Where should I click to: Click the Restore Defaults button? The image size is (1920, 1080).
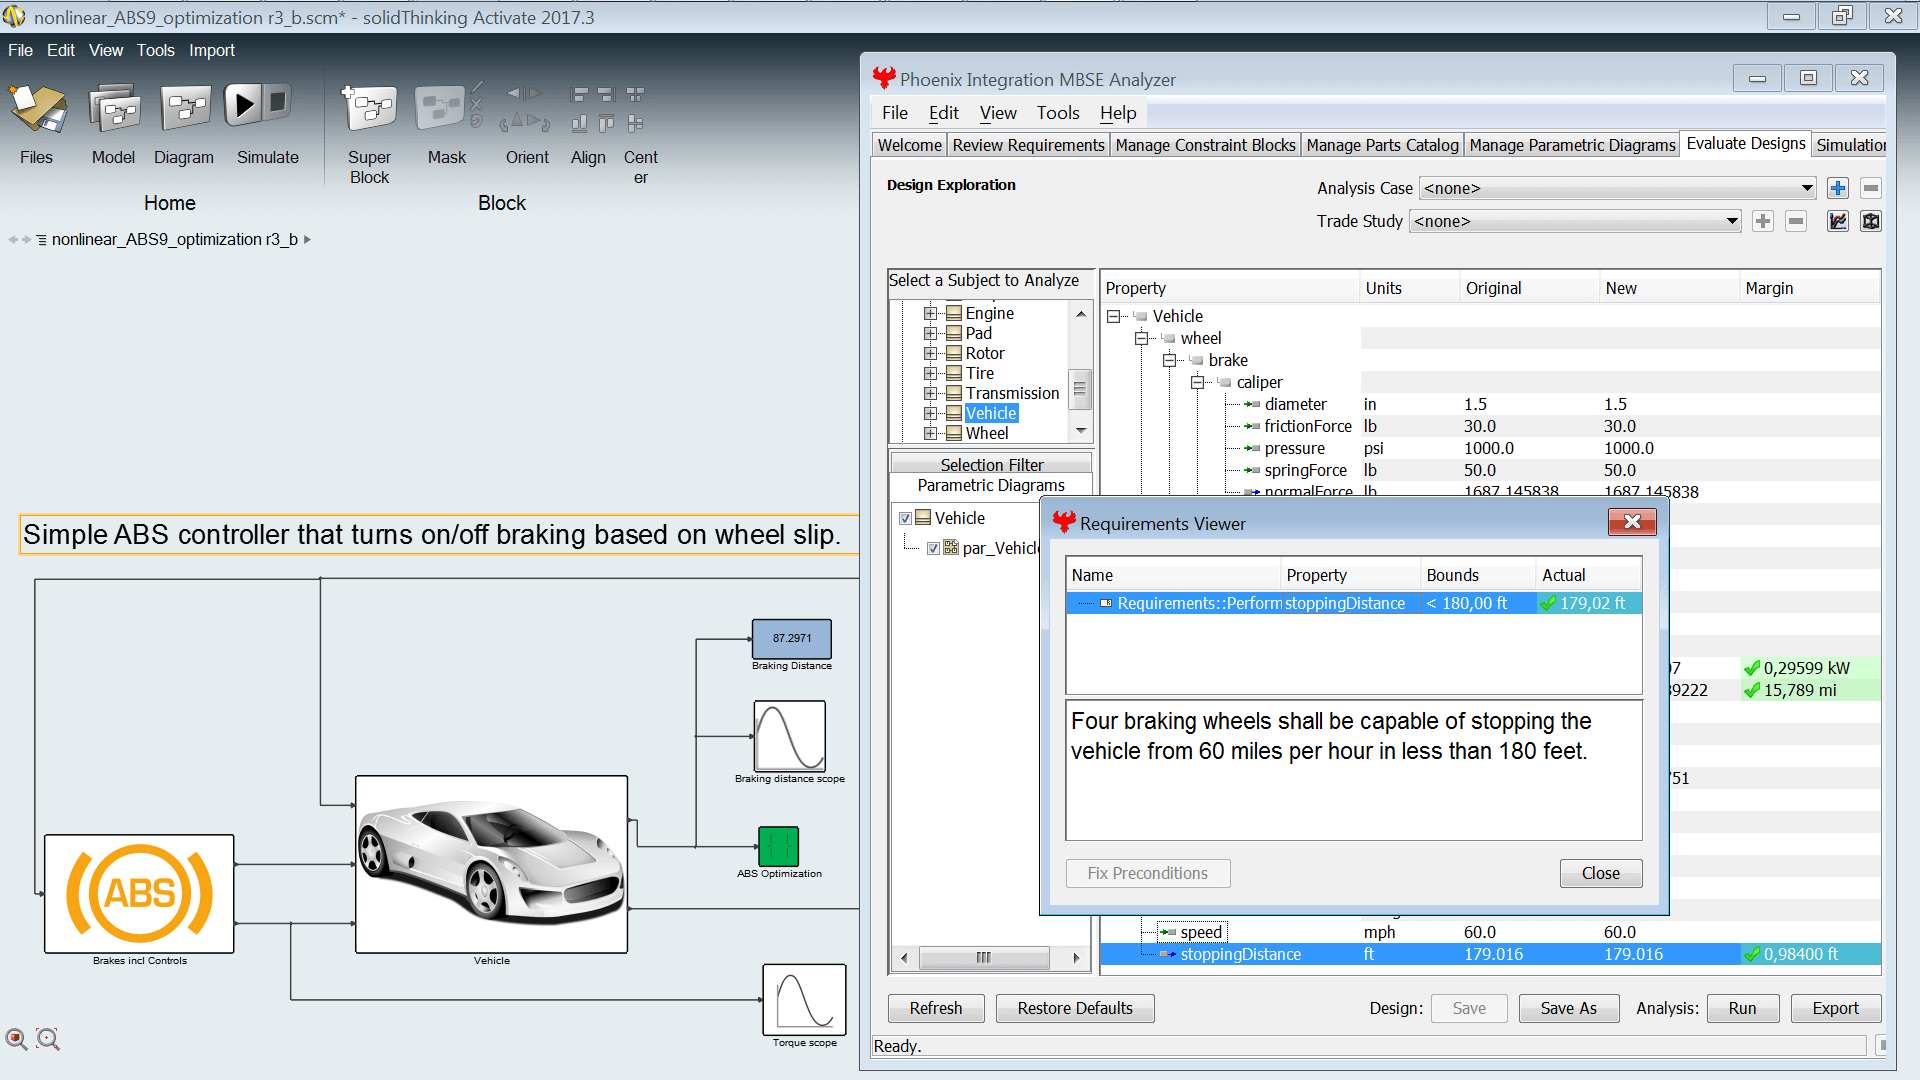[1075, 1008]
